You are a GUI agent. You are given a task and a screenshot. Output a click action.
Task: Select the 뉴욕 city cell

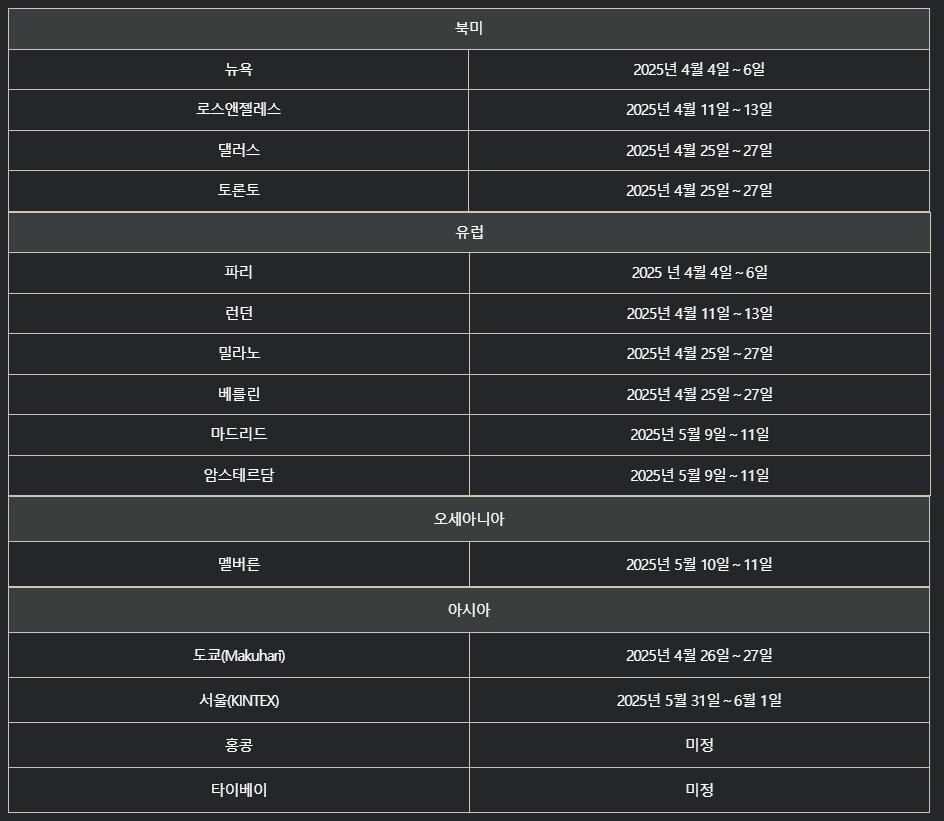[x=239, y=70]
